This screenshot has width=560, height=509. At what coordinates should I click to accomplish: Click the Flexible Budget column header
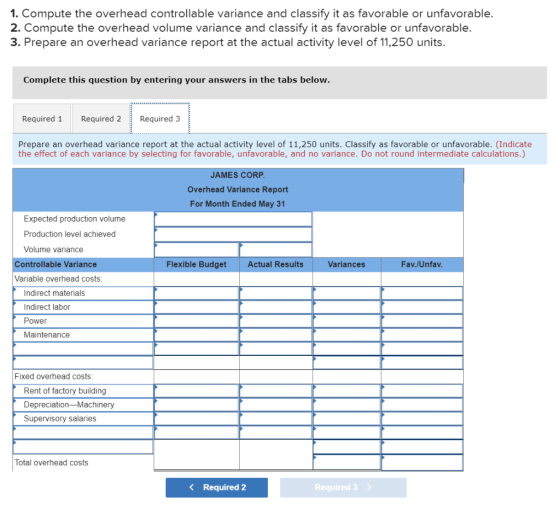tap(196, 265)
